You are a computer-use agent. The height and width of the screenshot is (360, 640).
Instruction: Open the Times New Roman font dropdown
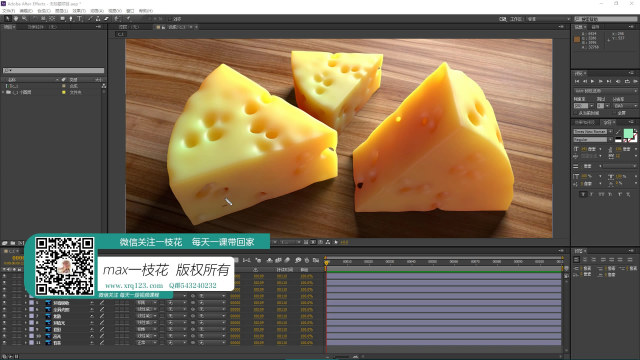coord(593,132)
